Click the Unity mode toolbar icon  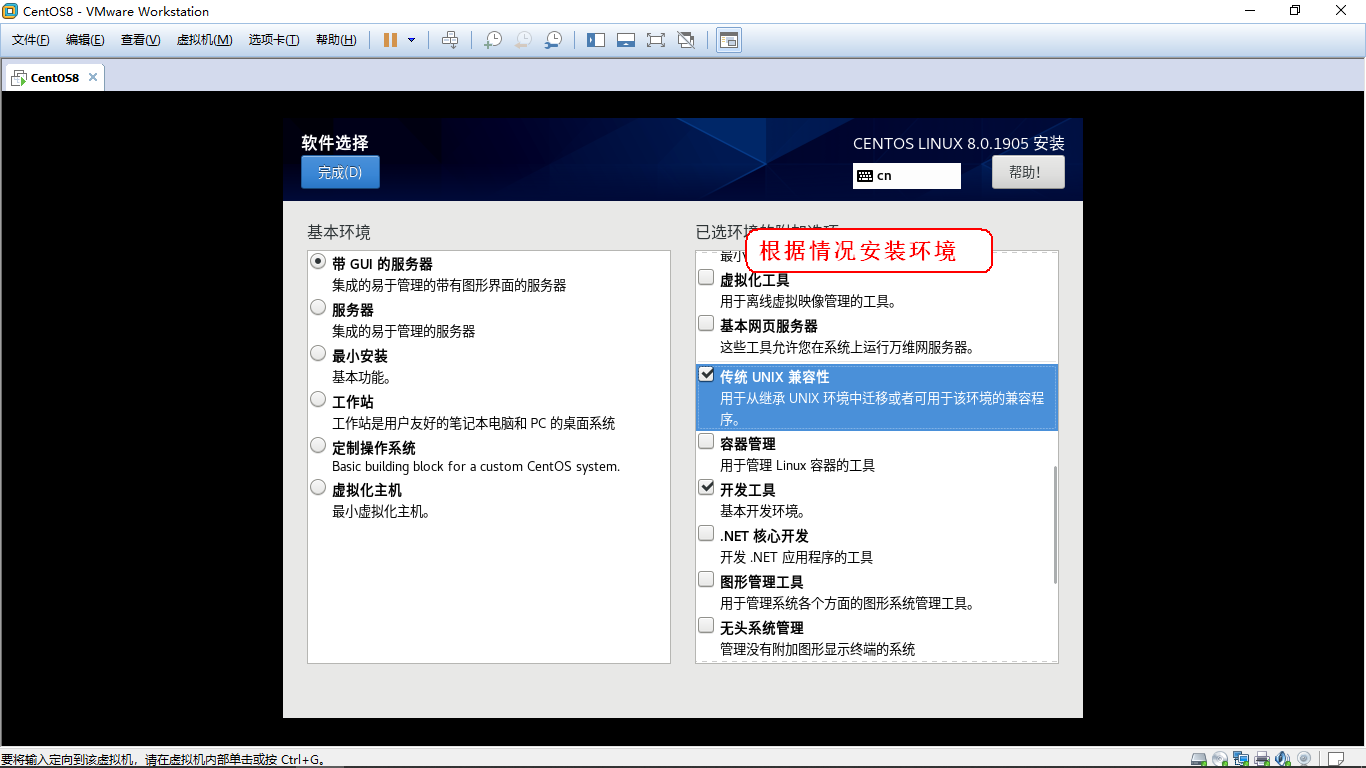(x=686, y=40)
